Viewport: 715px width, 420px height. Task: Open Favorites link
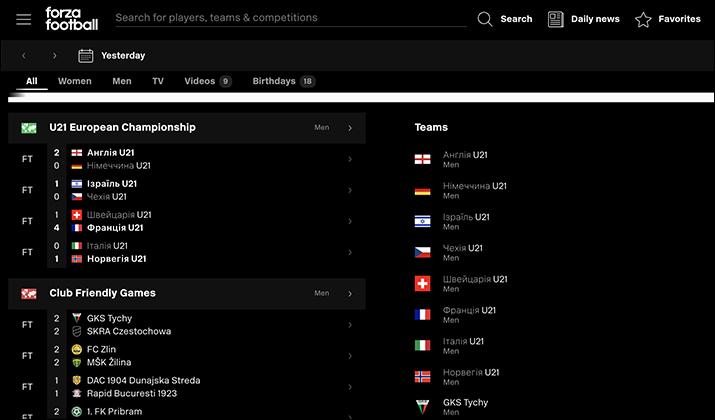[679, 19]
